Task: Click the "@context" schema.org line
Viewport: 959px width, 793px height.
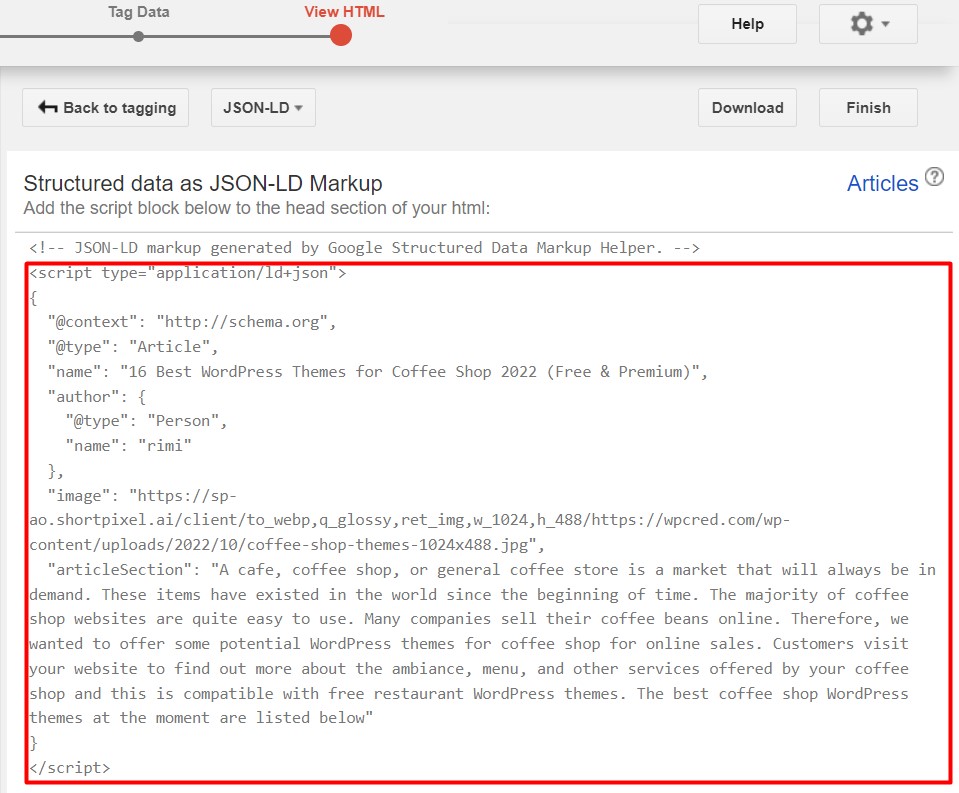Action: (x=192, y=322)
